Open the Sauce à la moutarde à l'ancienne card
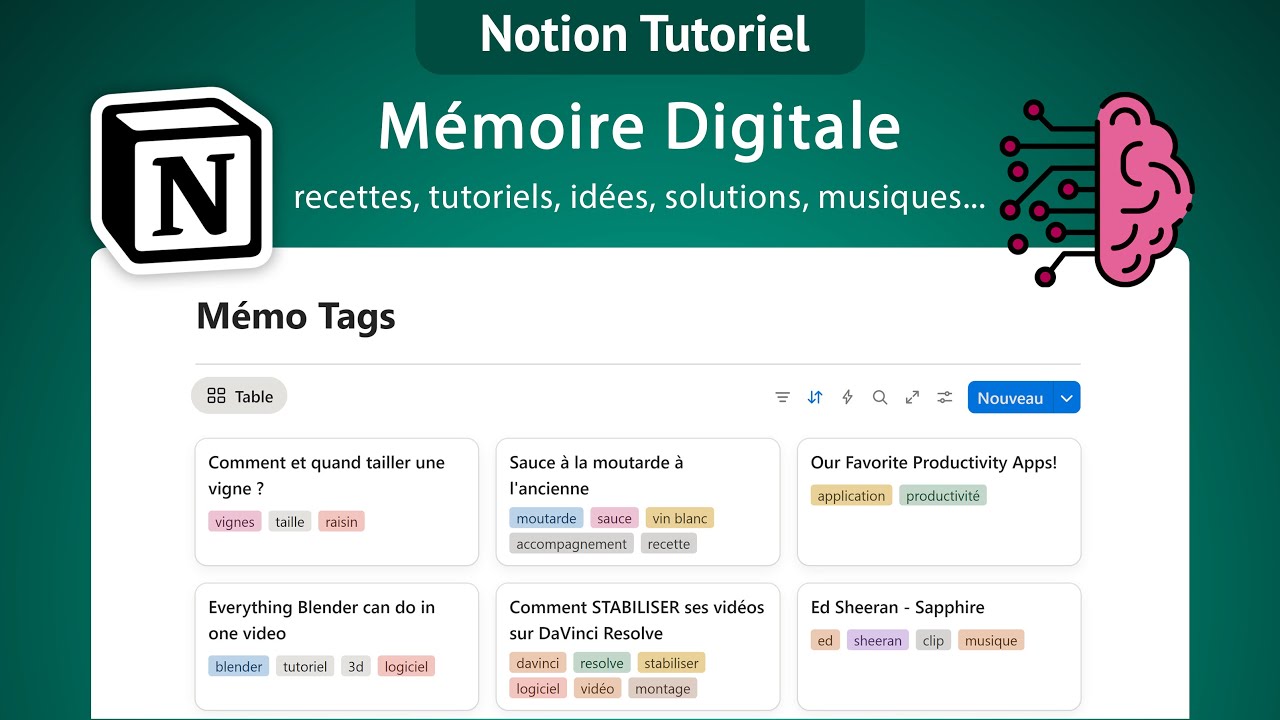1280x720 pixels. [x=638, y=502]
